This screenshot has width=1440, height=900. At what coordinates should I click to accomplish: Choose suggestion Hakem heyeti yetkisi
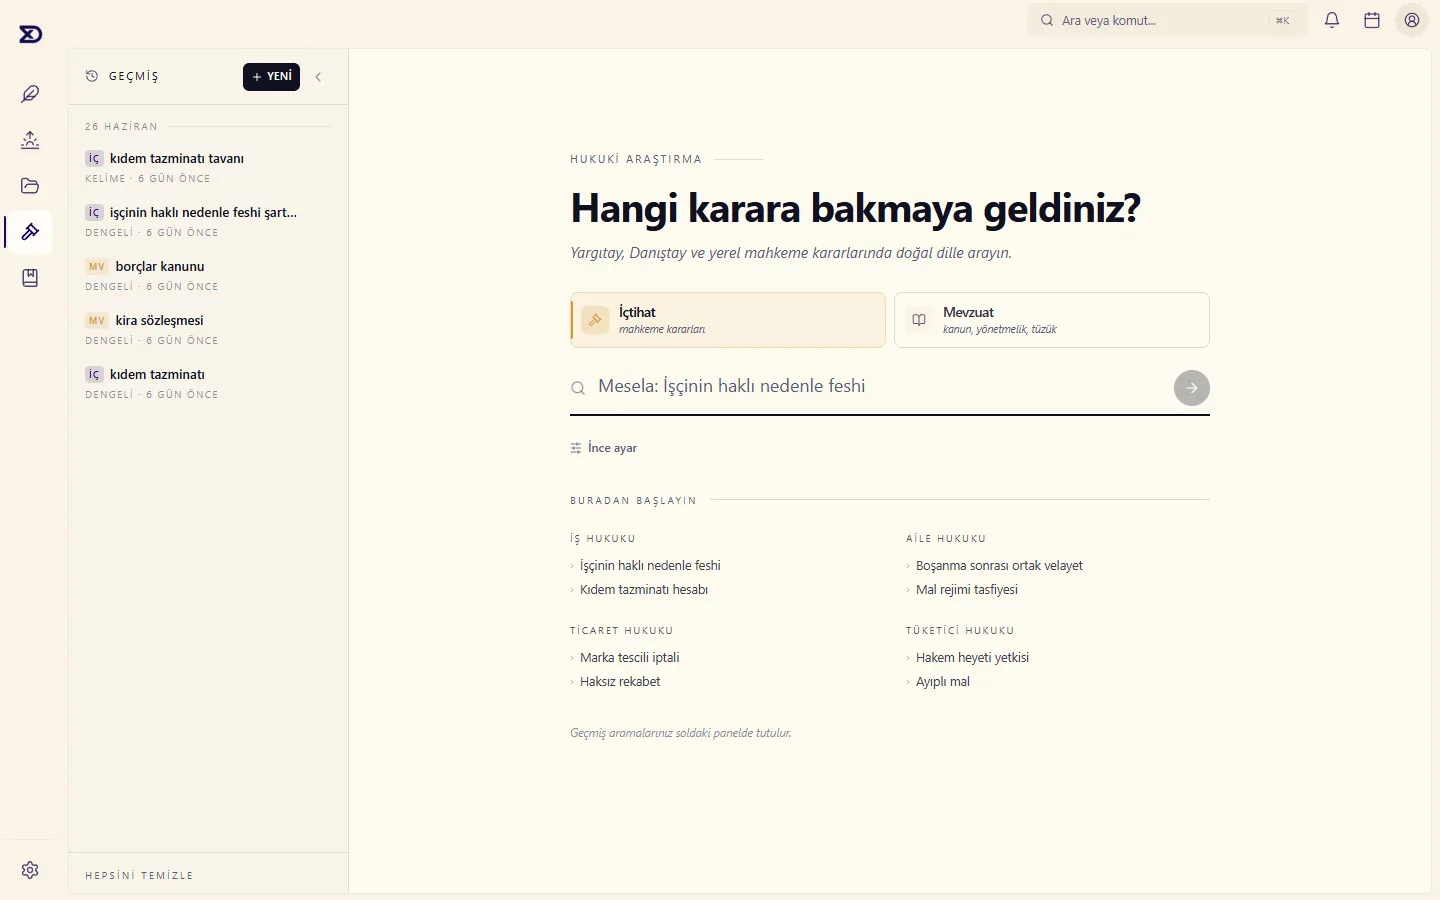pyautogui.click(x=972, y=658)
